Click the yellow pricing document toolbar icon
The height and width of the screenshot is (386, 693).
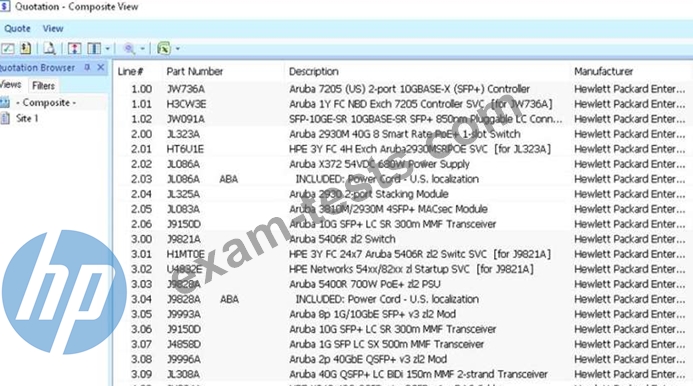pyautogui.click(x=26, y=48)
